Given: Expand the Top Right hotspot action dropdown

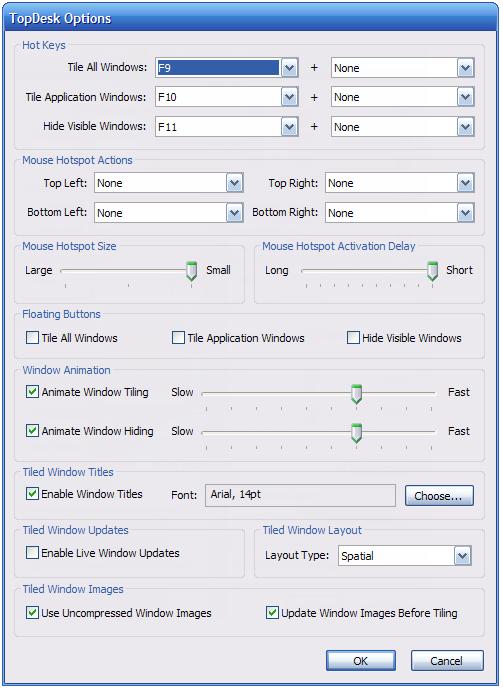Looking at the screenshot, I should click(x=465, y=183).
